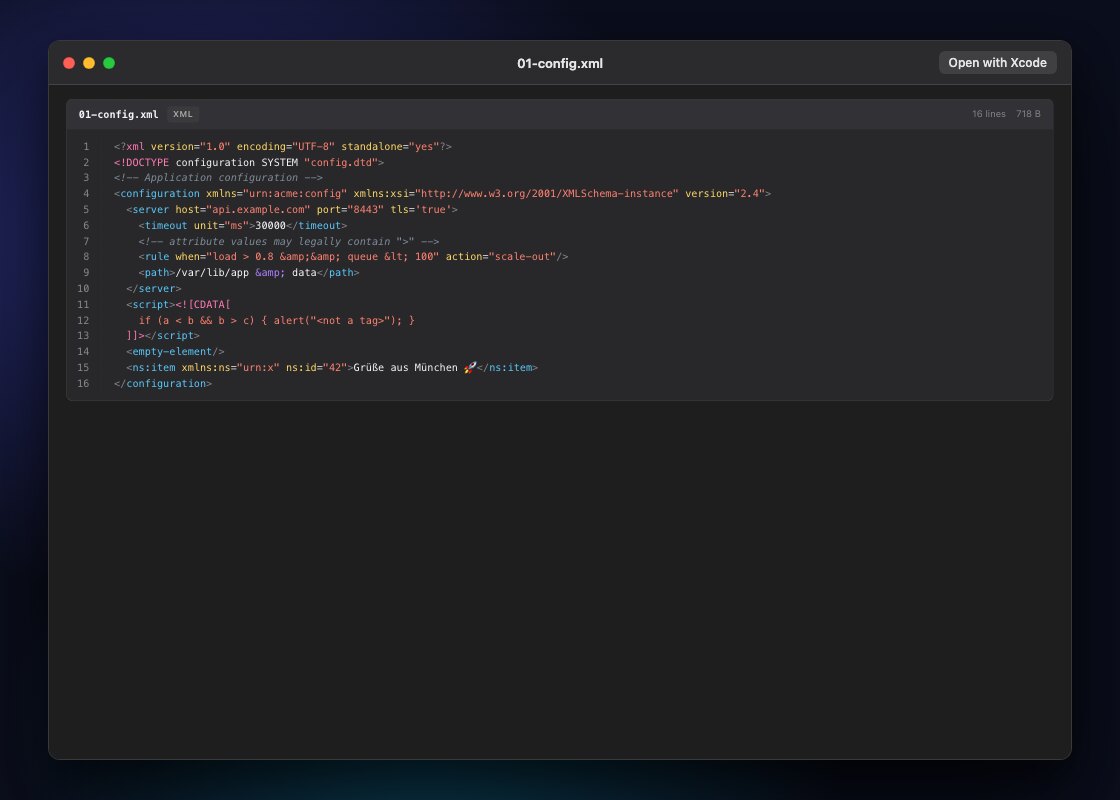Click the "718 B" file size label

click(x=1028, y=114)
